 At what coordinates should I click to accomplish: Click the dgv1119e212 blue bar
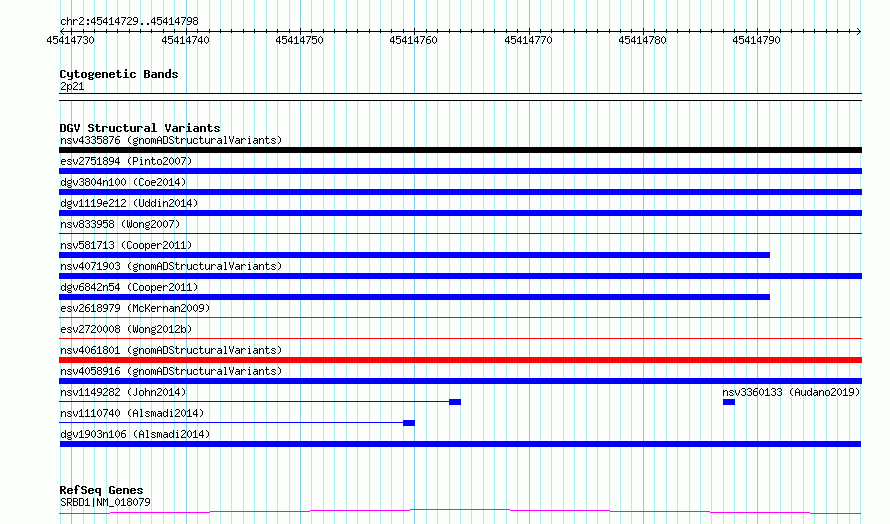pyautogui.click(x=460, y=213)
